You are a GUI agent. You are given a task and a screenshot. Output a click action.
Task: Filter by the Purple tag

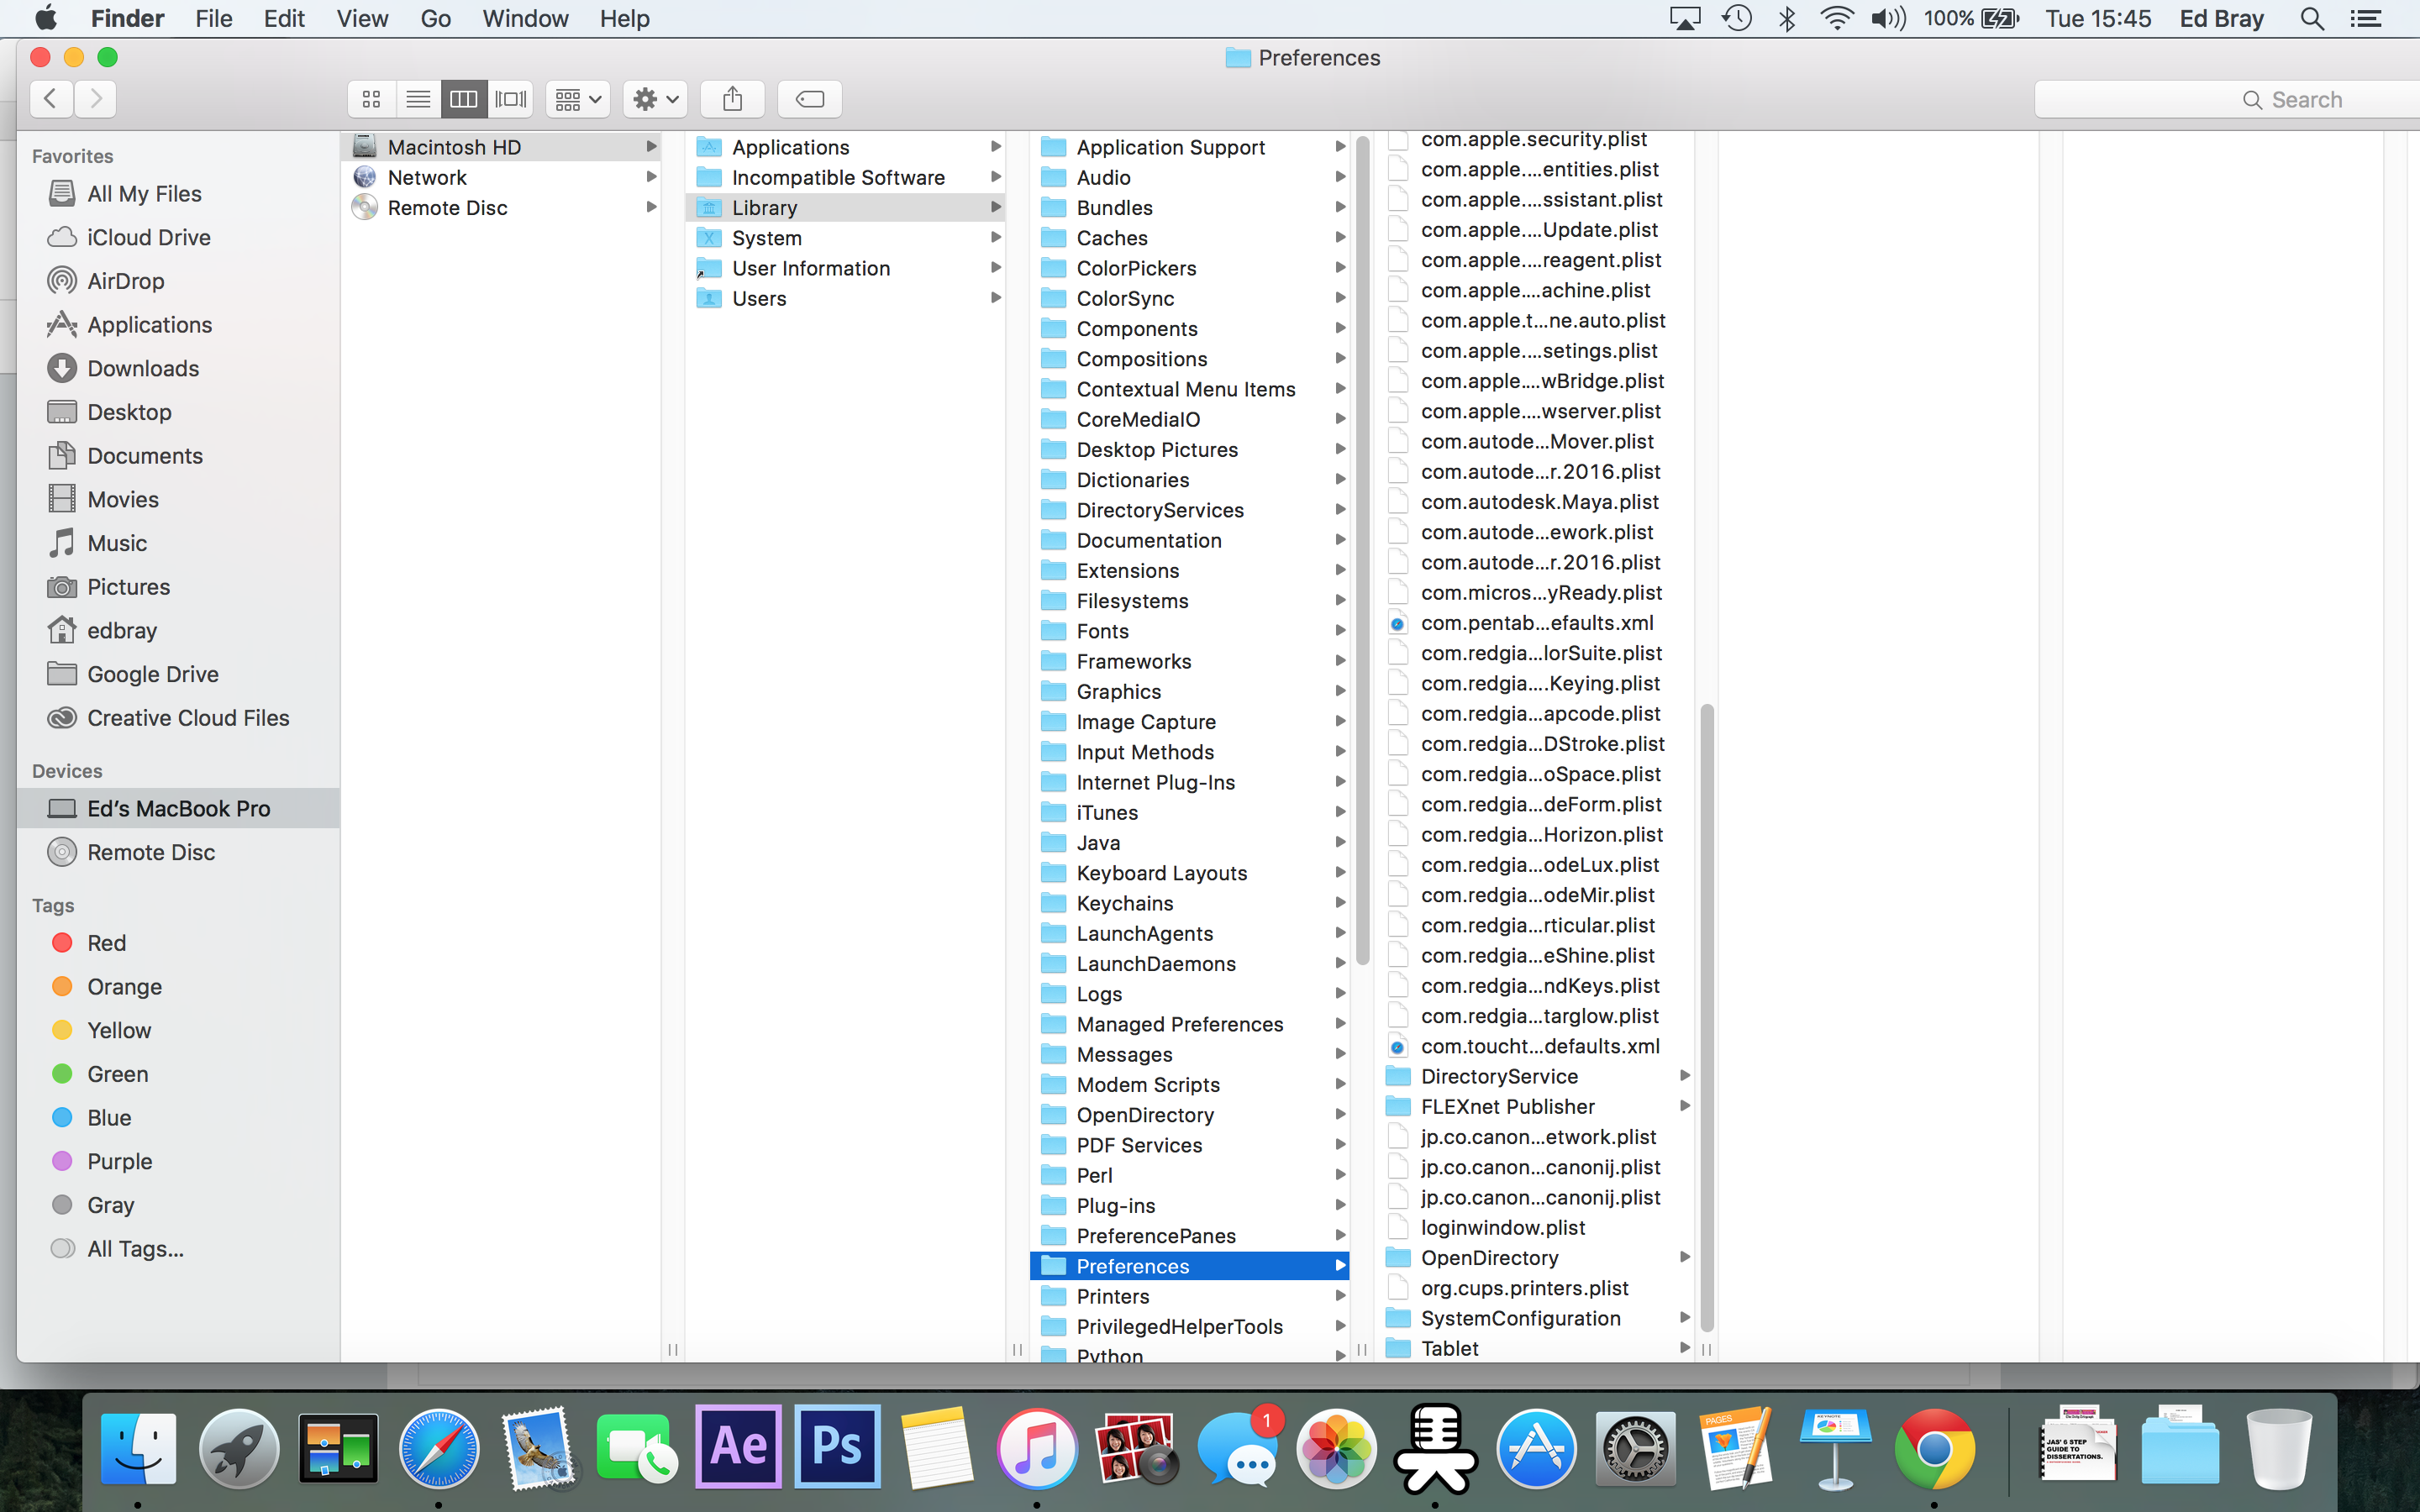178,1161
